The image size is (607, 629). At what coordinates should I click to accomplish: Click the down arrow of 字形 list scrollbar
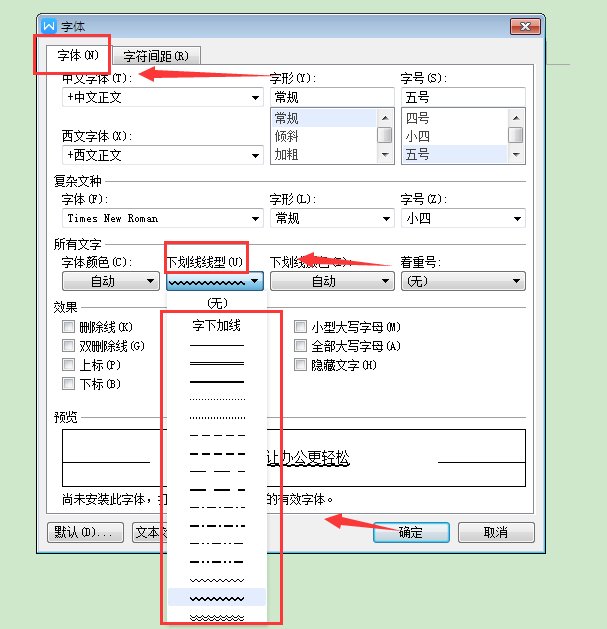pos(385,154)
